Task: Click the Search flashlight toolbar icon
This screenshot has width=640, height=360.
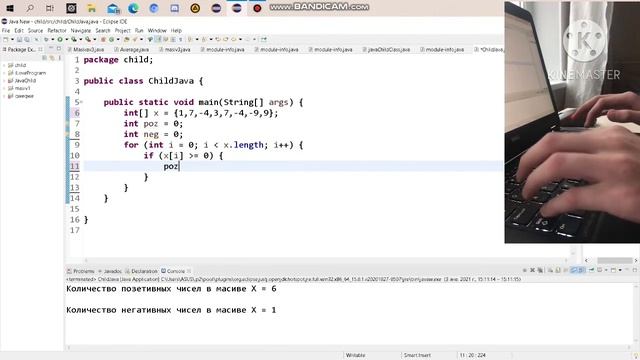Action: pos(135,40)
